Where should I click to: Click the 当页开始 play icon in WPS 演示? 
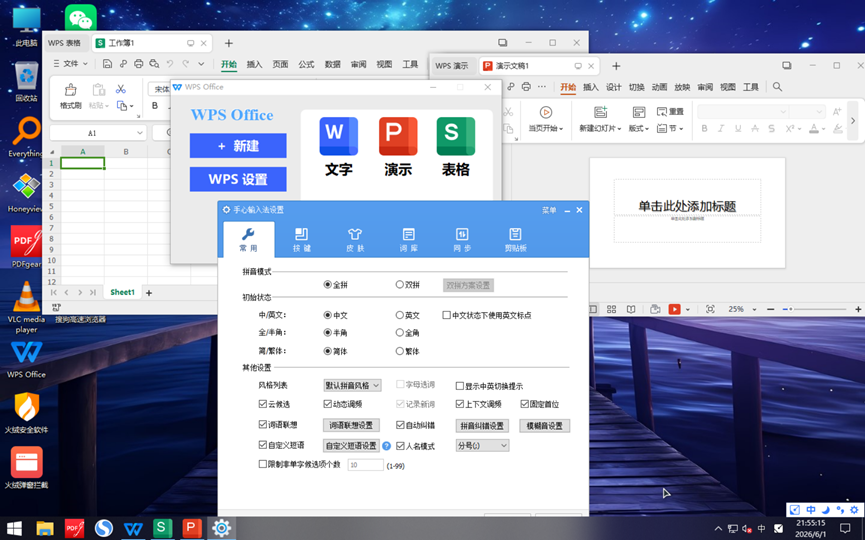point(546,113)
